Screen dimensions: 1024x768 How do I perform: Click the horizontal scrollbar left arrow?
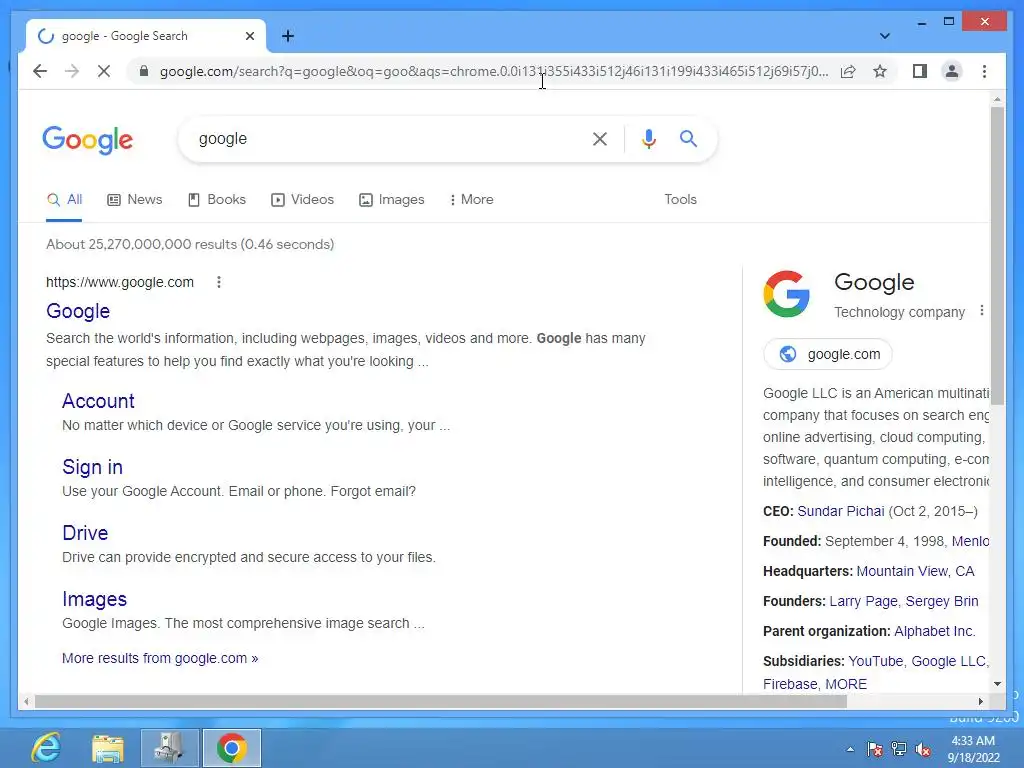click(26, 701)
